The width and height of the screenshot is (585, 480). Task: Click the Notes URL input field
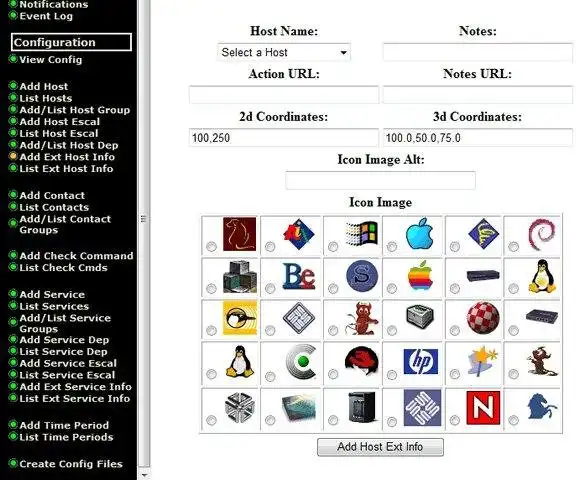click(478, 95)
